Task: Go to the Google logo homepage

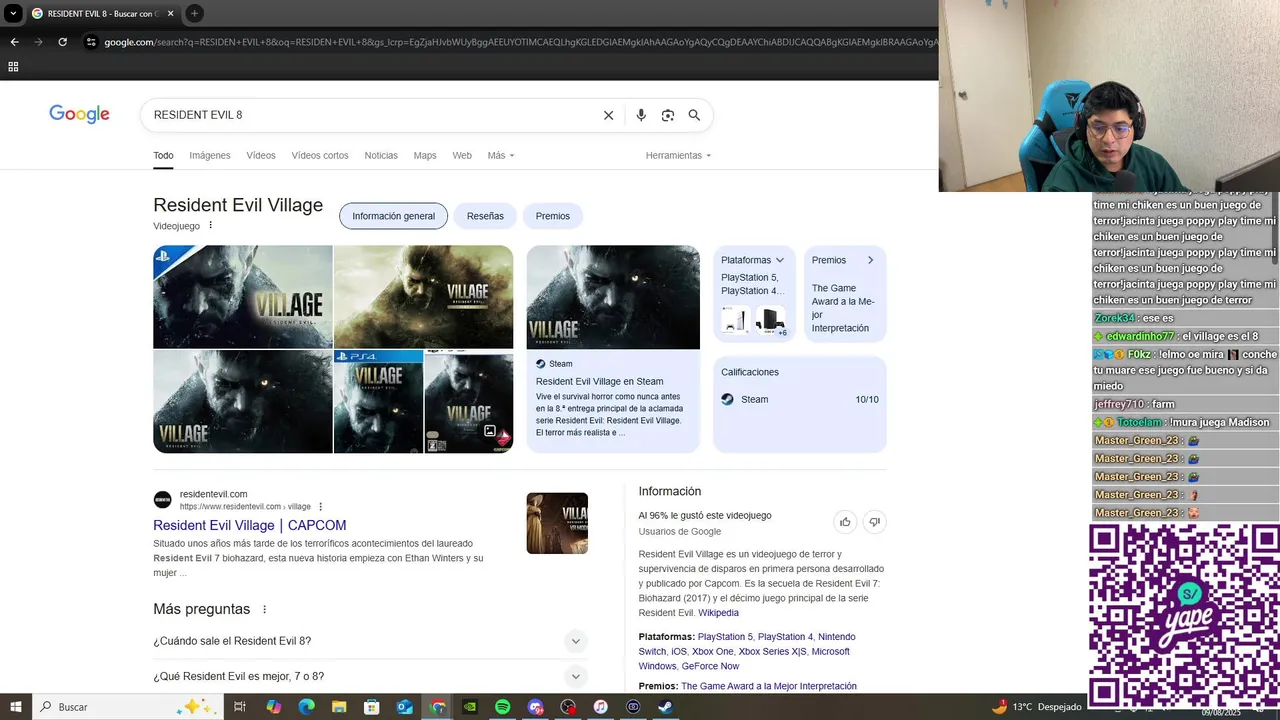Action: tap(79, 114)
